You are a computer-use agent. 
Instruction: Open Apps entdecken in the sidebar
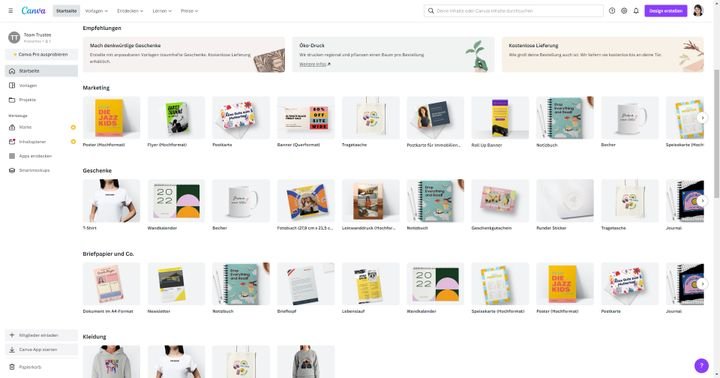[41, 156]
